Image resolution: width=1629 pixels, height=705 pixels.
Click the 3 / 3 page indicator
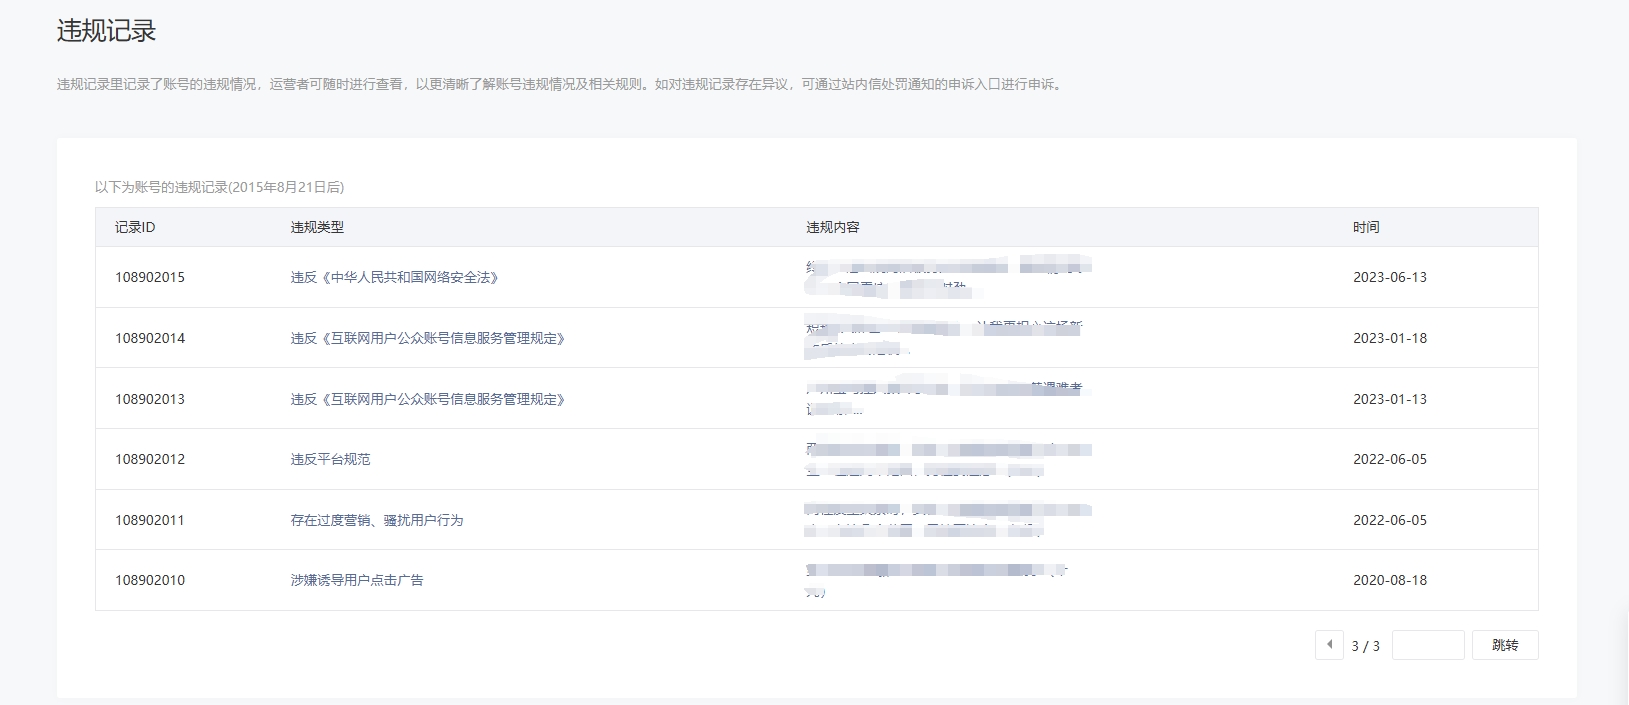1366,646
